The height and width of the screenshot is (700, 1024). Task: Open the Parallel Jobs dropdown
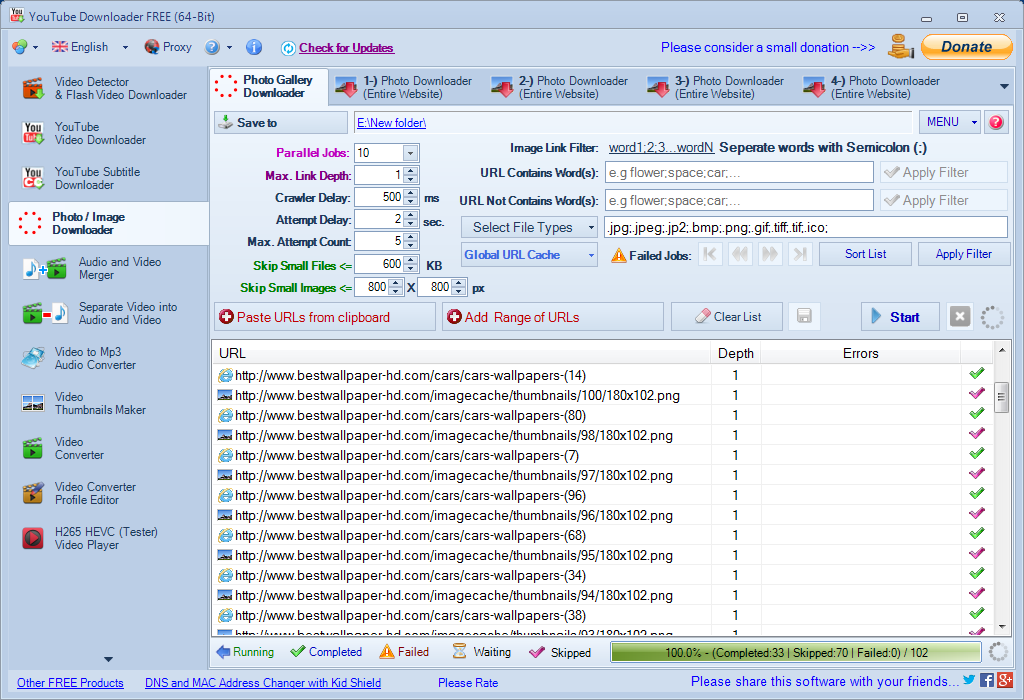[410, 153]
